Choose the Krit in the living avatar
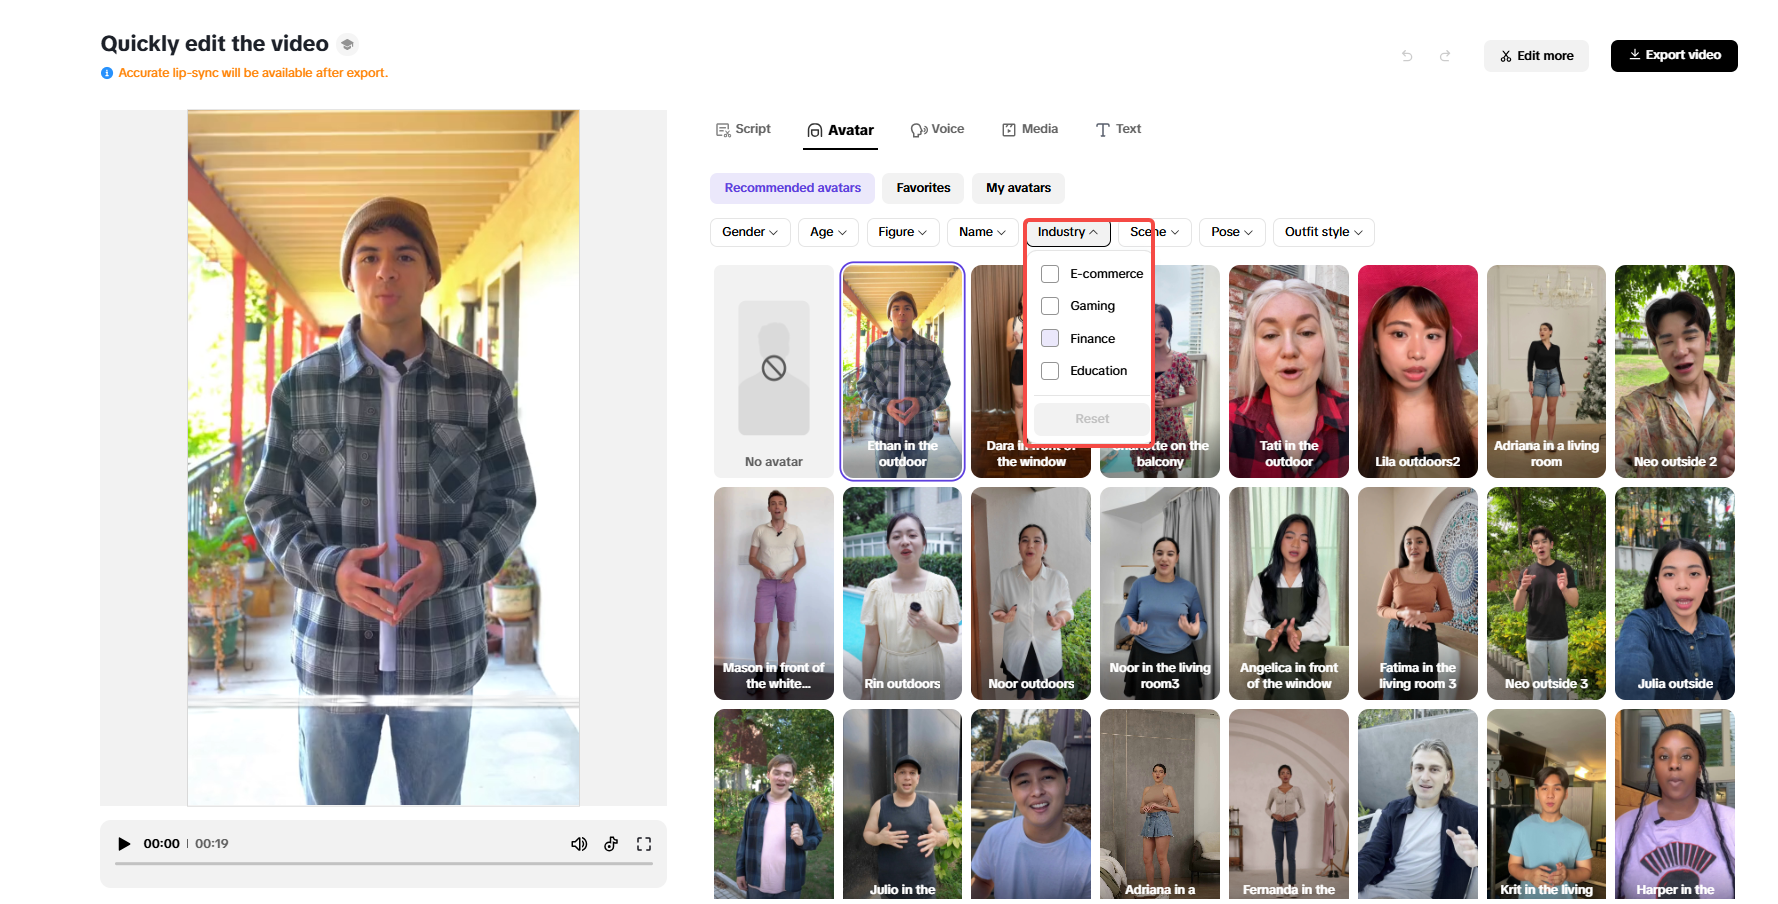 click(1546, 804)
